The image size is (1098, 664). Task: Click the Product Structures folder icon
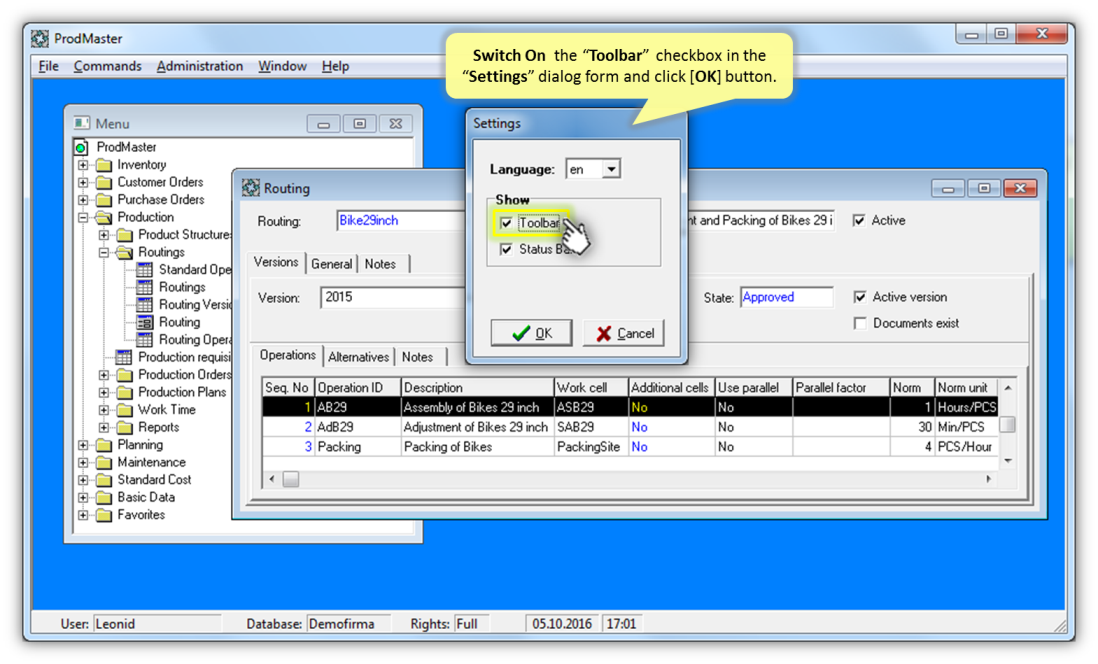(125, 235)
